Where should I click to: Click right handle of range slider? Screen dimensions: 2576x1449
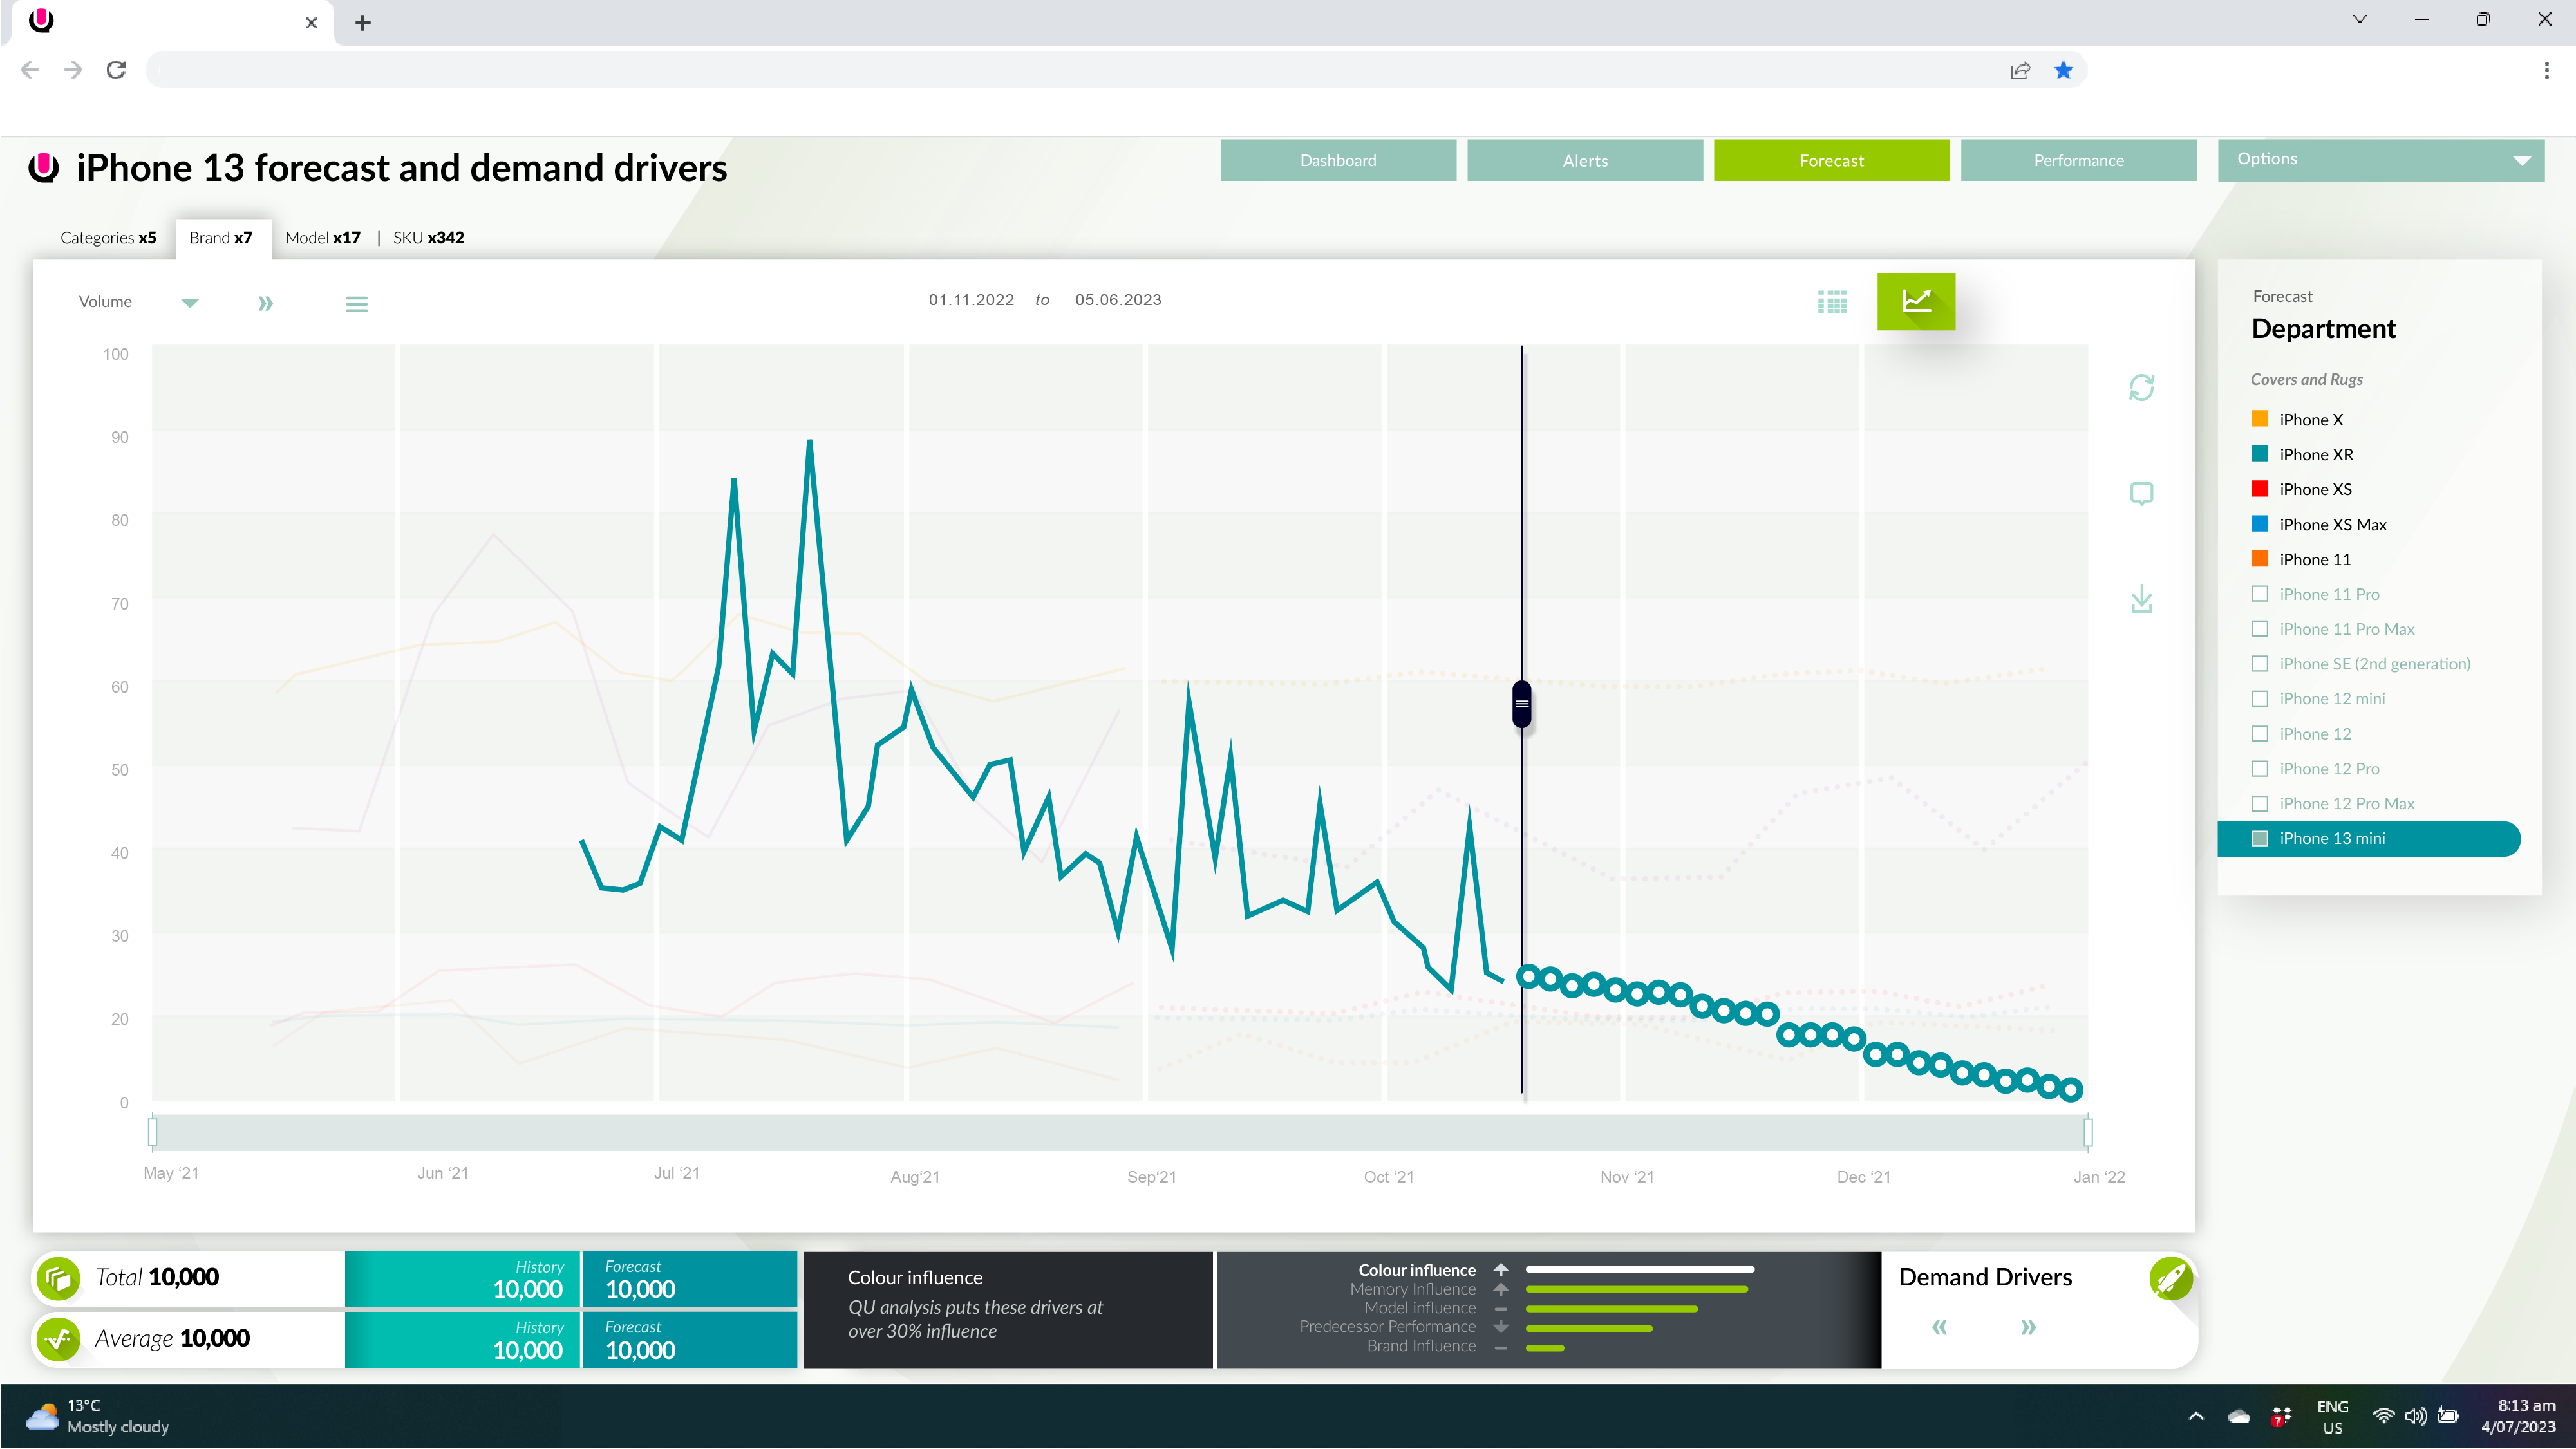click(2088, 1132)
